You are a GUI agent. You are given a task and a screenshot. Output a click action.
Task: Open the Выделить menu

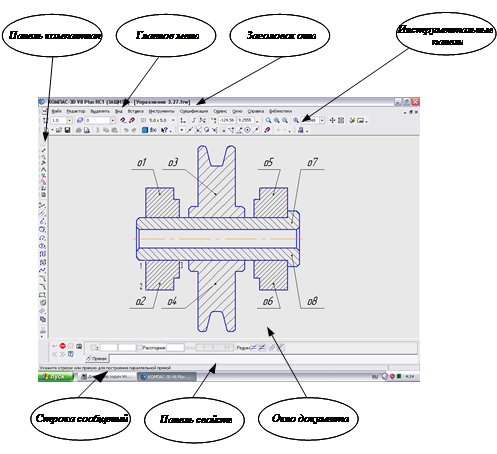(100, 111)
